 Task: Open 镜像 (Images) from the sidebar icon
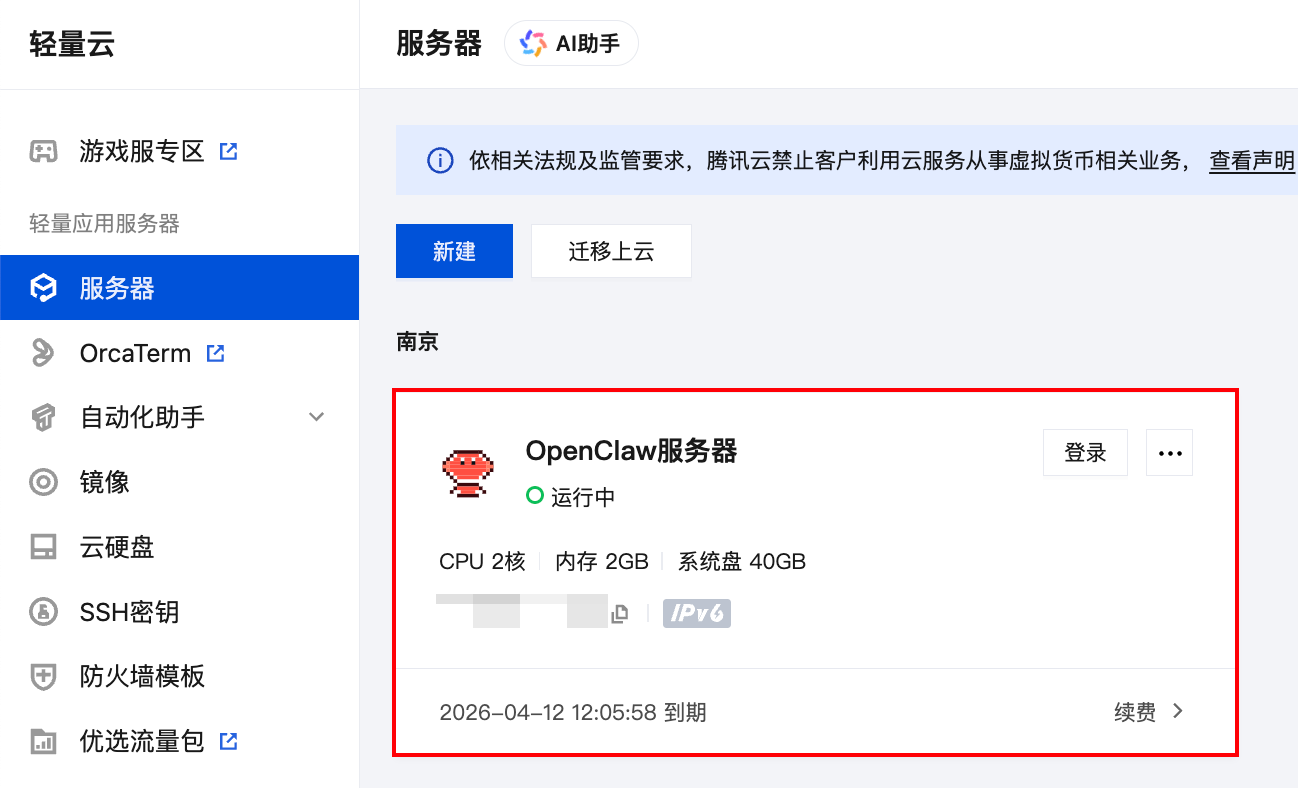pyautogui.click(x=42, y=482)
